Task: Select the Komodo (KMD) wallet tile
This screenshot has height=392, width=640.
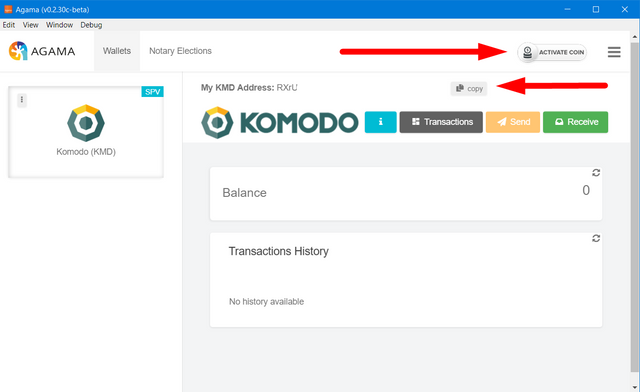Action: 86,132
